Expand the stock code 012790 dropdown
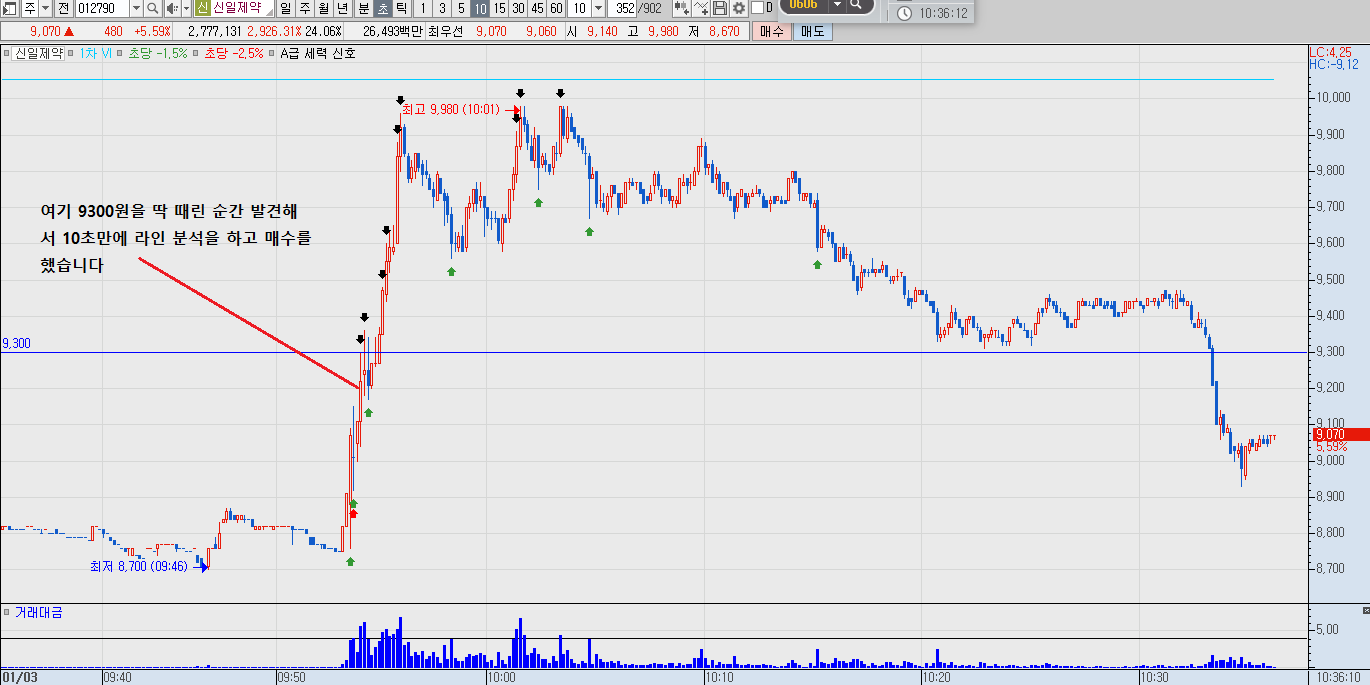Image resolution: width=1370 pixels, height=685 pixels. 136,8
